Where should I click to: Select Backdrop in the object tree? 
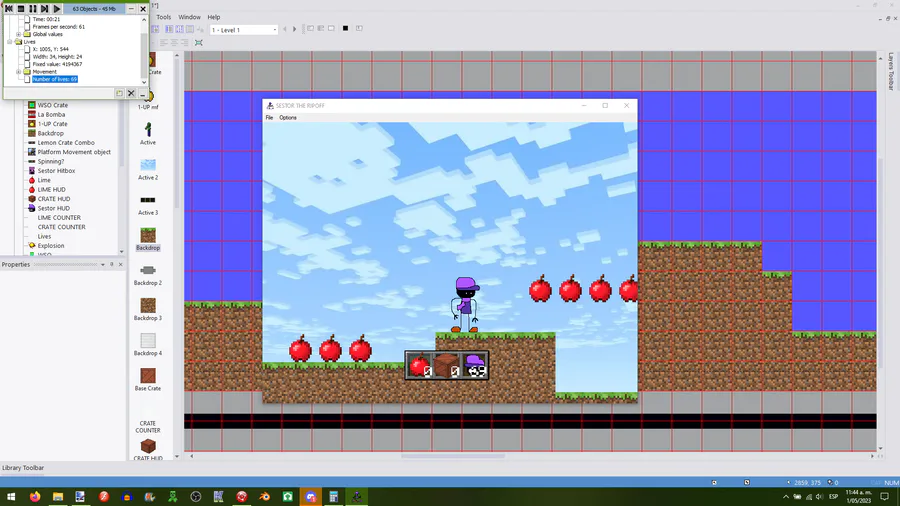(x=51, y=133)
